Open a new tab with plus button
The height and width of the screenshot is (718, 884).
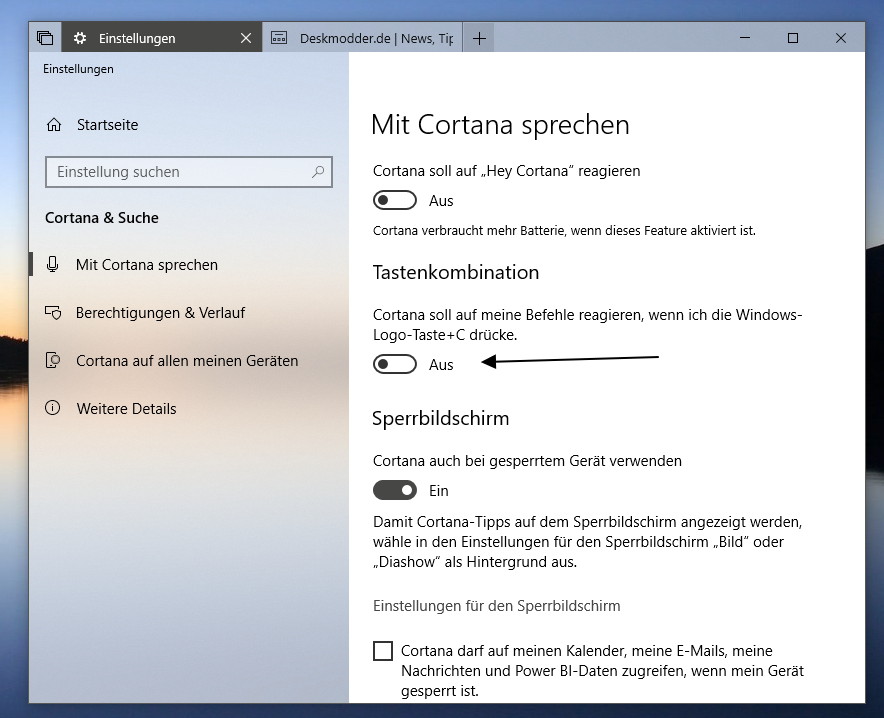click(479, 38)
